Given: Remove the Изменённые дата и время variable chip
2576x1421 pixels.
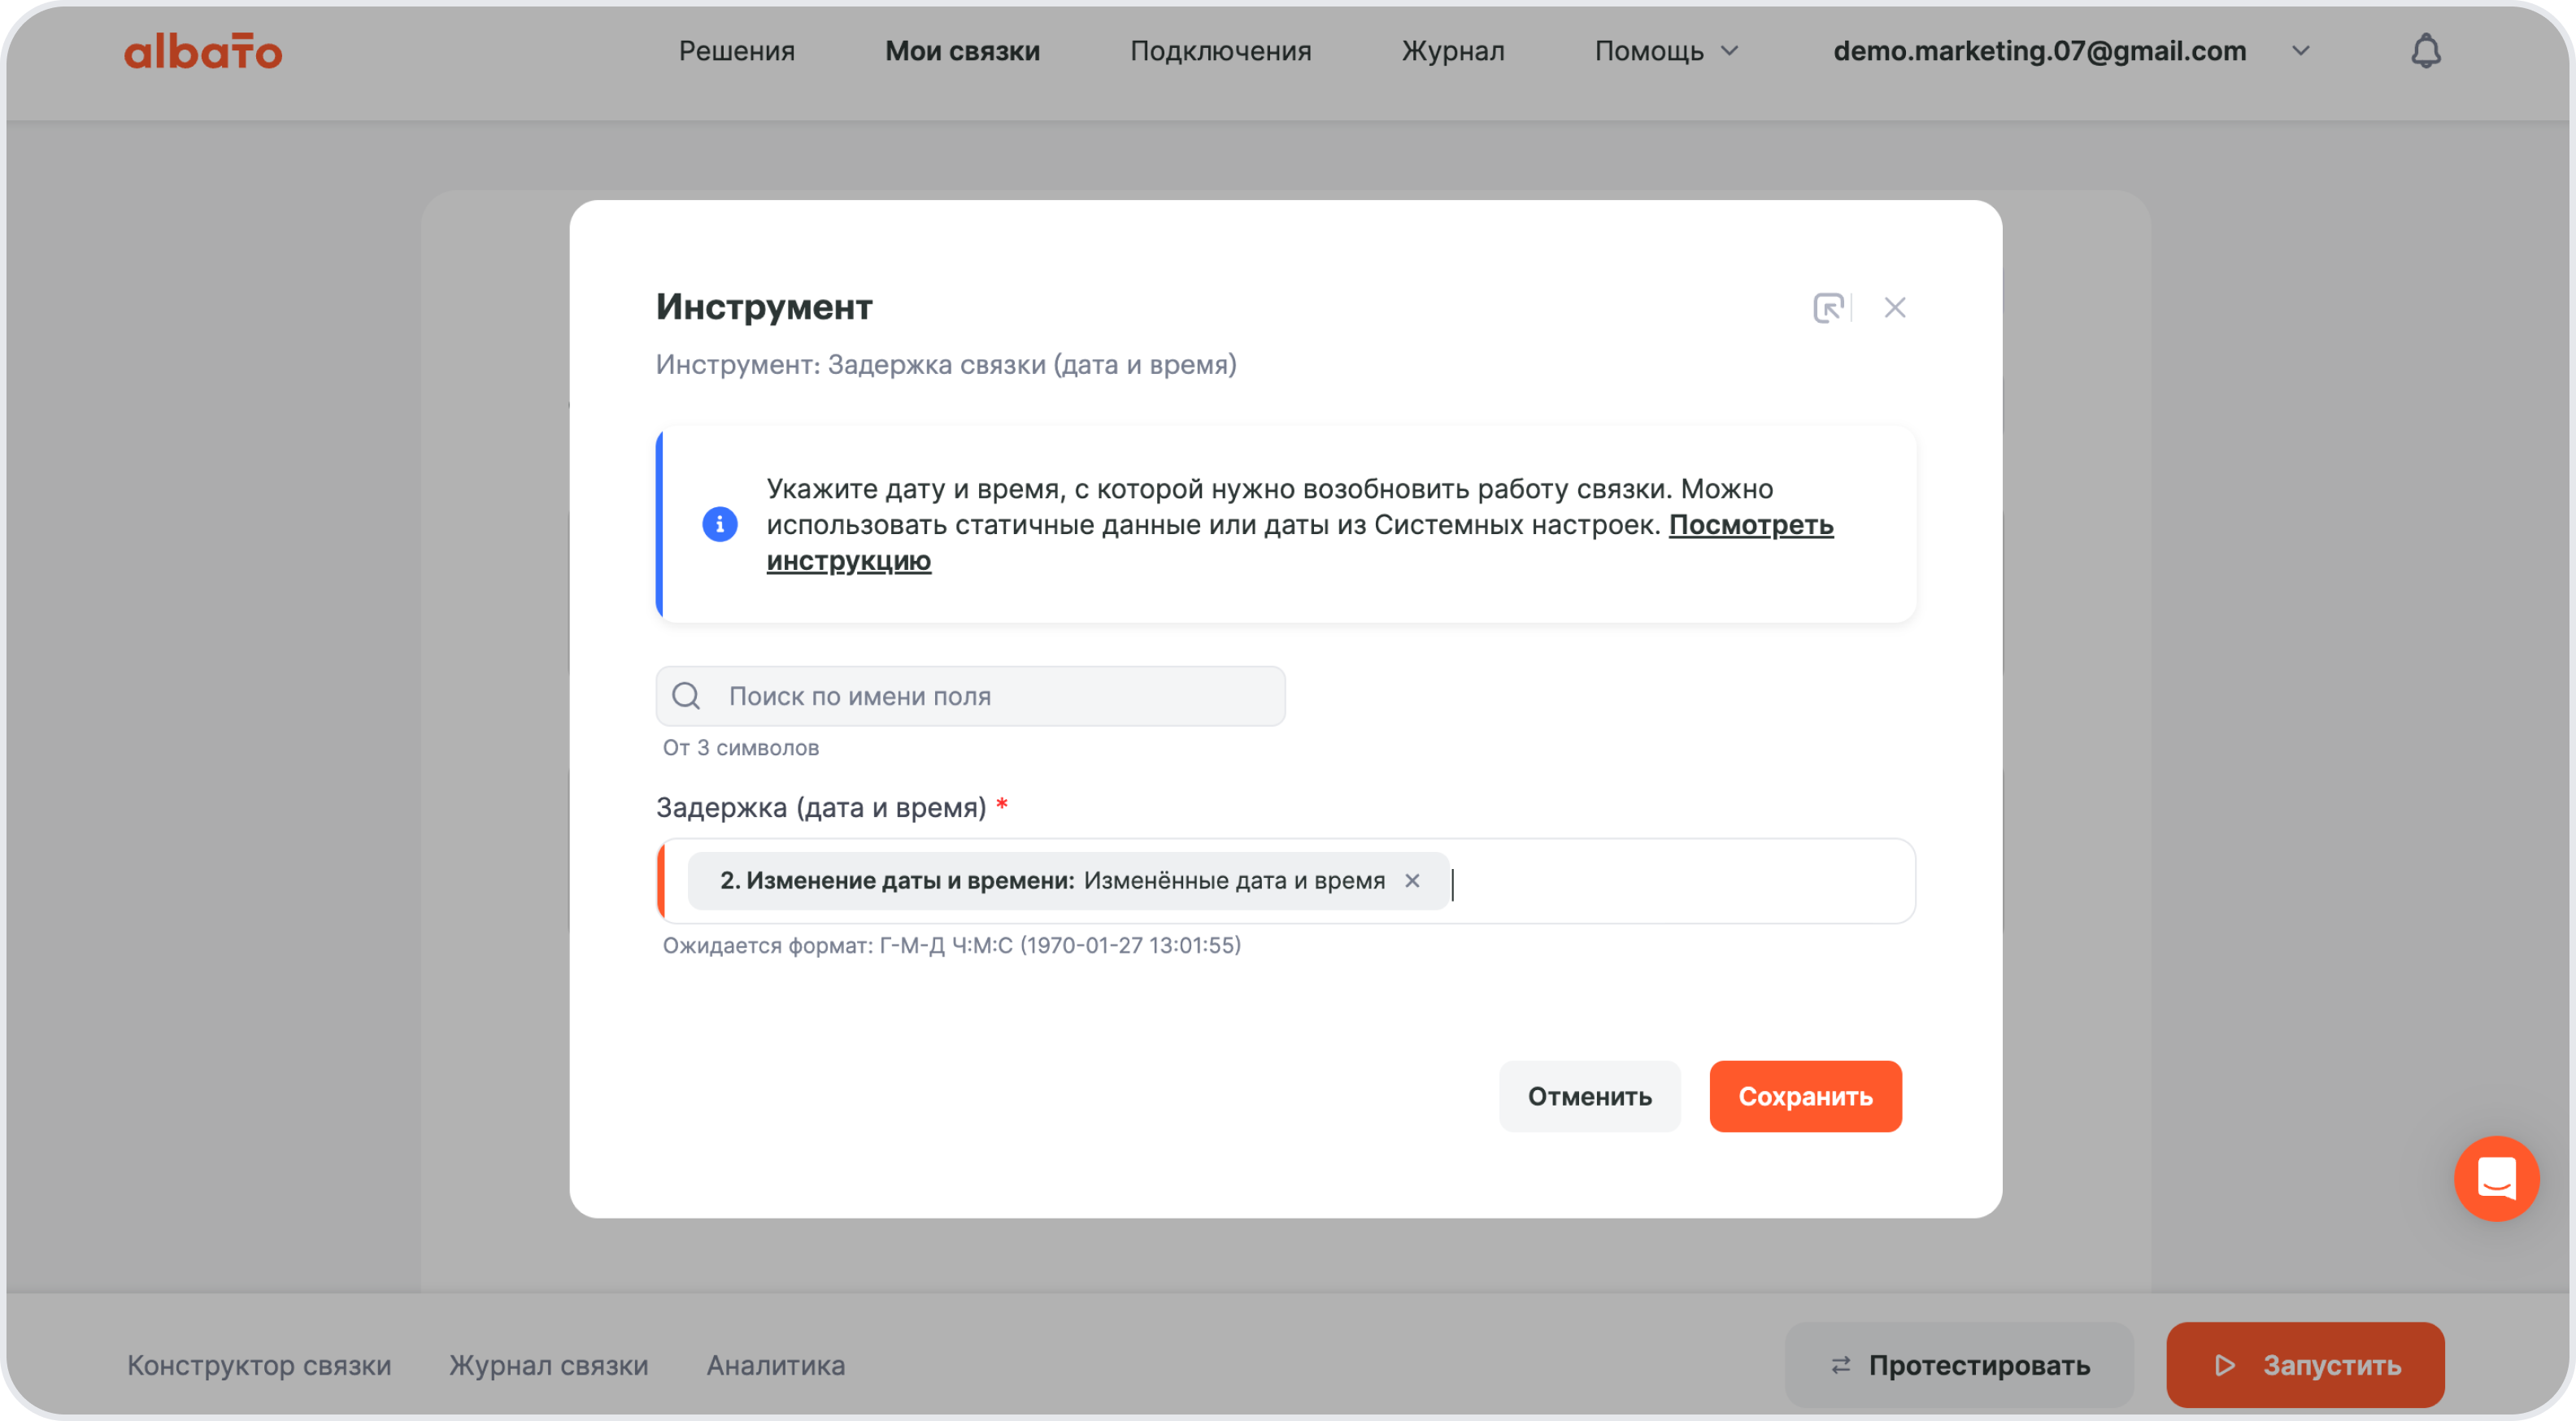Looking at the screenshot, I should (1412, 881).
